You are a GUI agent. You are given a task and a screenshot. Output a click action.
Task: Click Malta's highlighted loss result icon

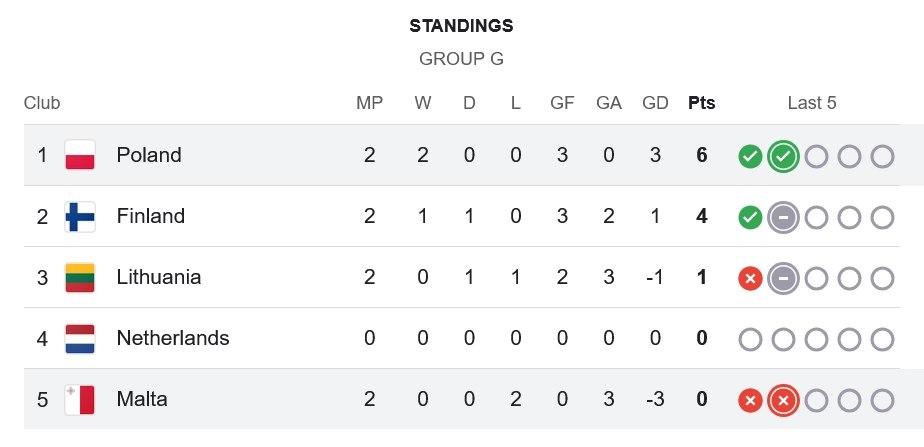tap(783, 400)
